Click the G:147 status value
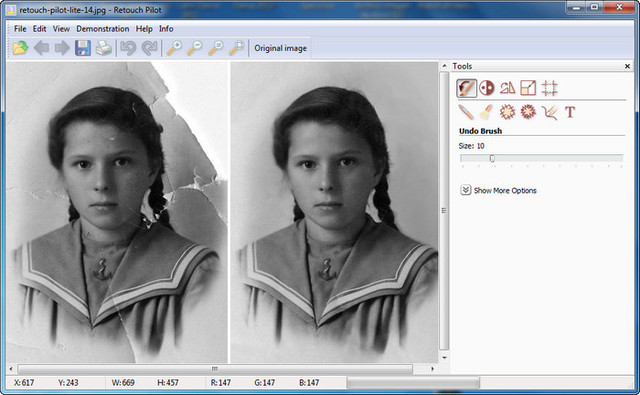 (x=264, y=383)
